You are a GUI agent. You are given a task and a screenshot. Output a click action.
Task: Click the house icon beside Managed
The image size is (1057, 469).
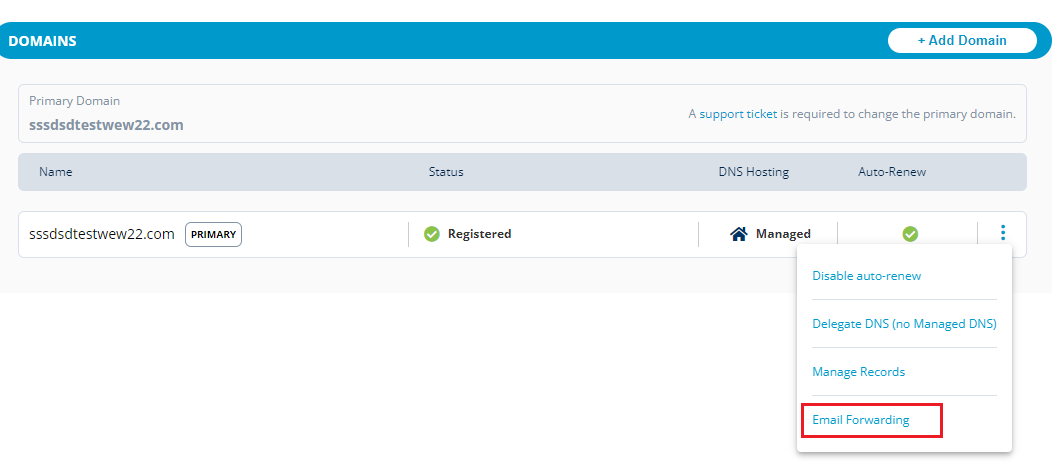point(739,234)
